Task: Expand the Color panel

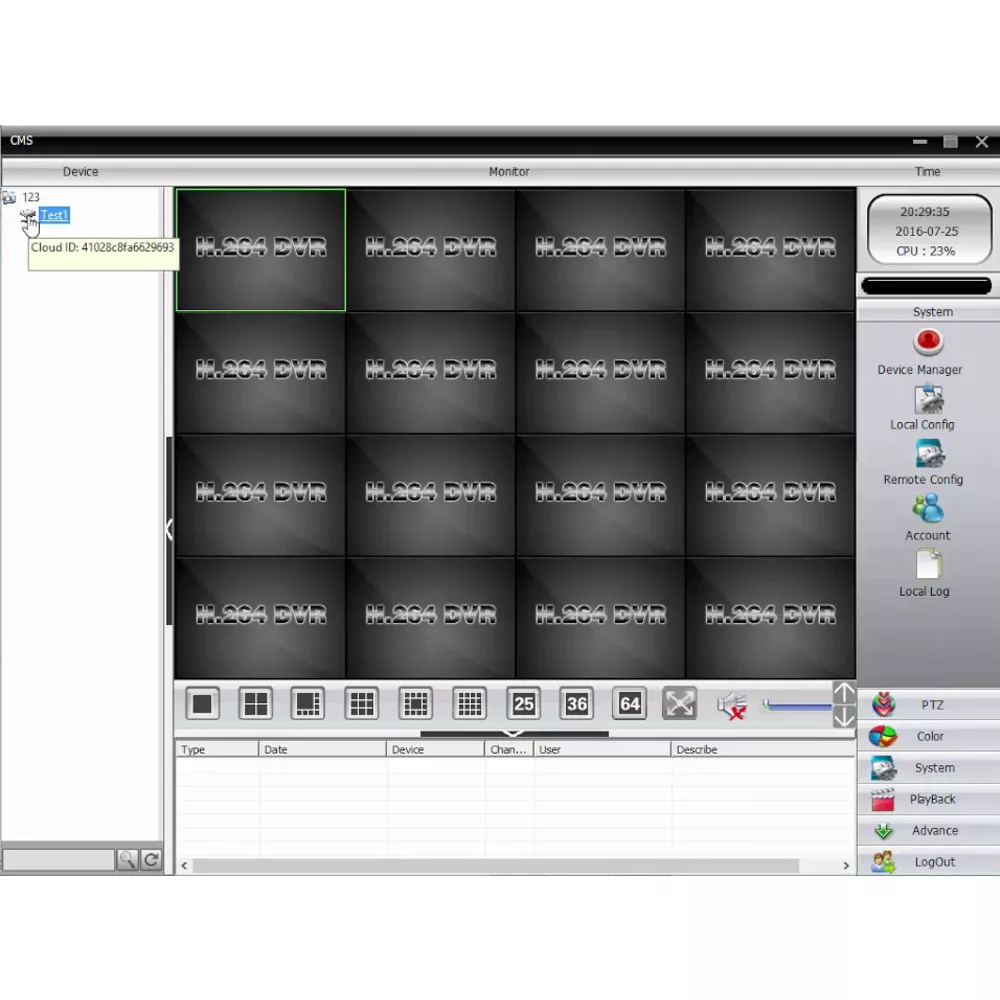Action: (x=928, y=736)
